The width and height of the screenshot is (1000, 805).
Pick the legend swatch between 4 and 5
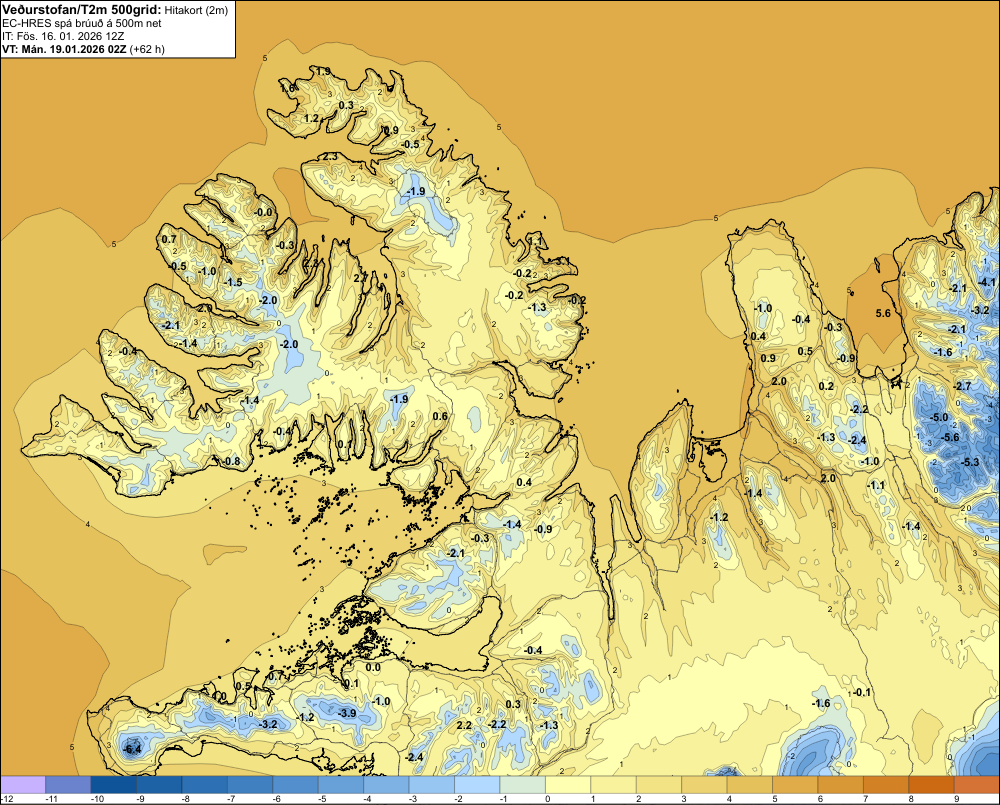point(751,784)
